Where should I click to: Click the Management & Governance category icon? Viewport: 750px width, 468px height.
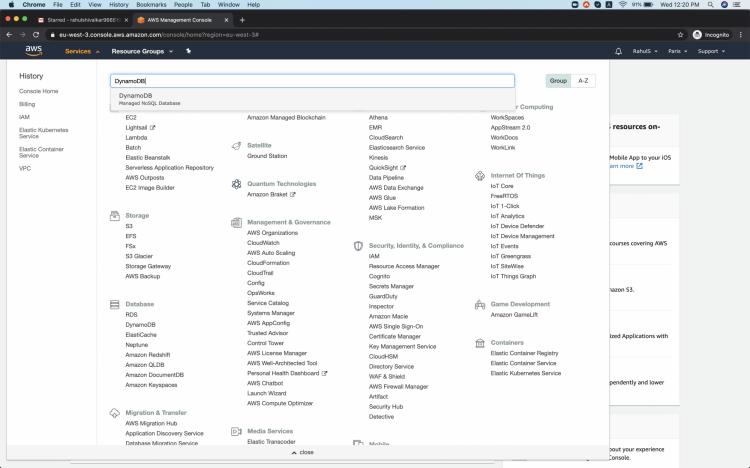[x=237, y=222]
